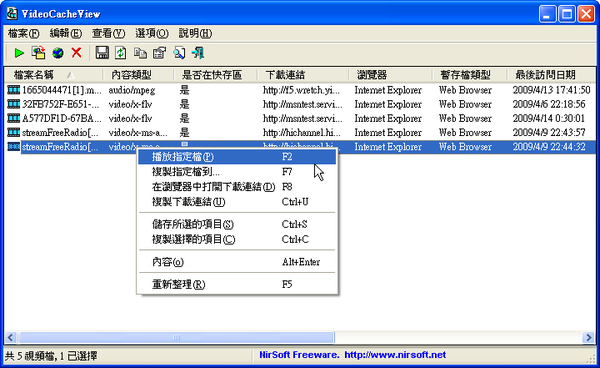600x368 pixels.
Task: Open the http://www.nirsoft.net status bar link
Action: coord(395,355)
